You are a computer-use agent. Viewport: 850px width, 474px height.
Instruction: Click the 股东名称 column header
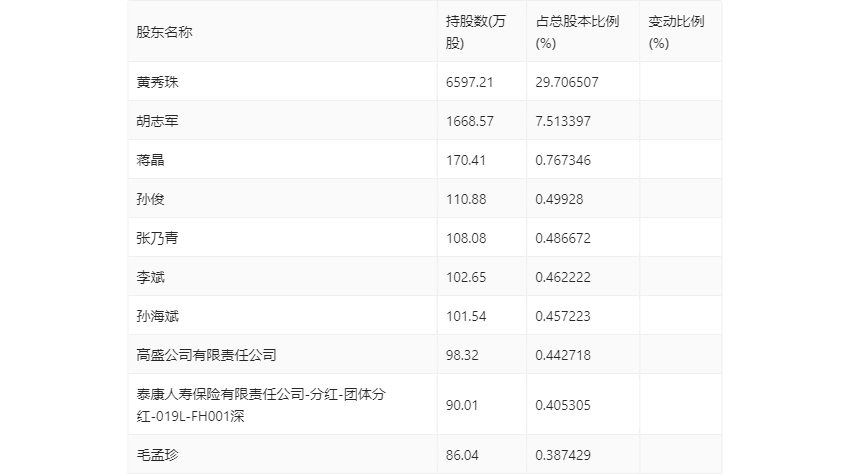click(x=164, y=32)
